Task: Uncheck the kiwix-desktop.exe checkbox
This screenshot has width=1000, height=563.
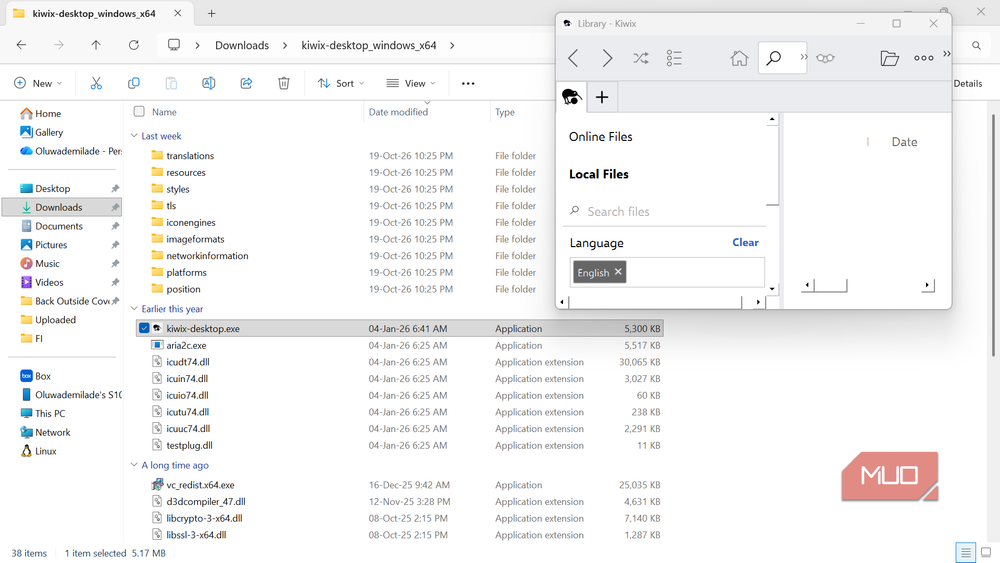Action: (144, 328)
